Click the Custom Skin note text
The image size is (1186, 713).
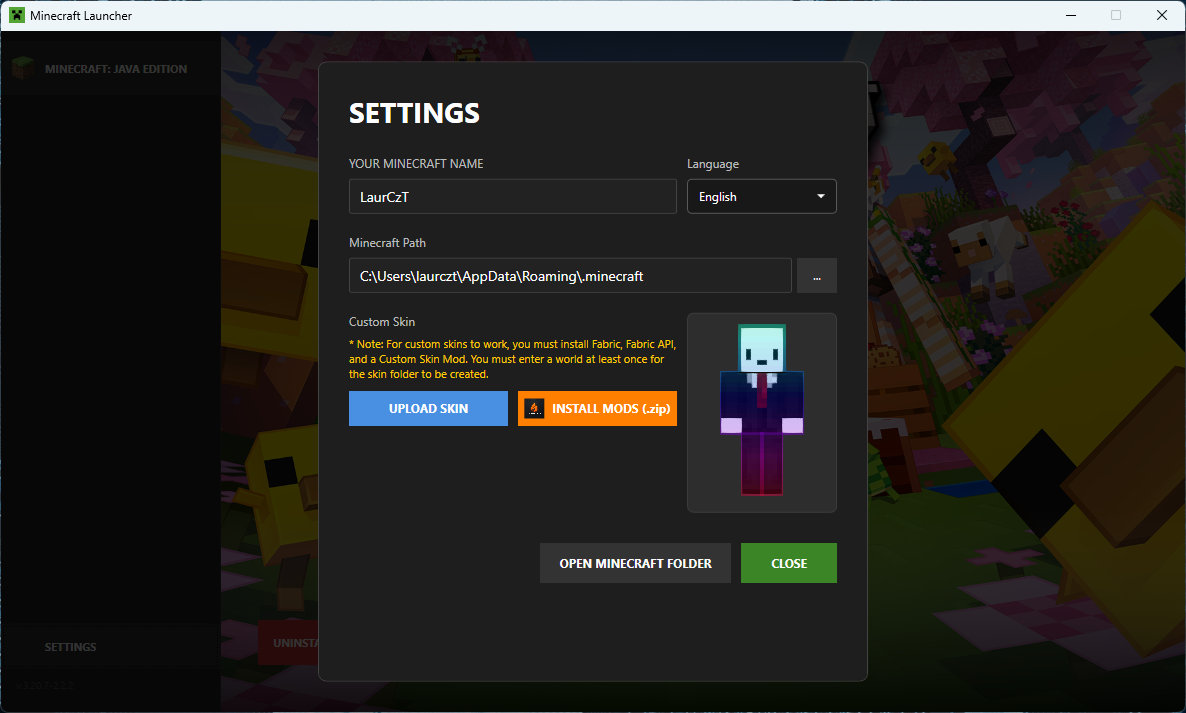tap(512, 359)
